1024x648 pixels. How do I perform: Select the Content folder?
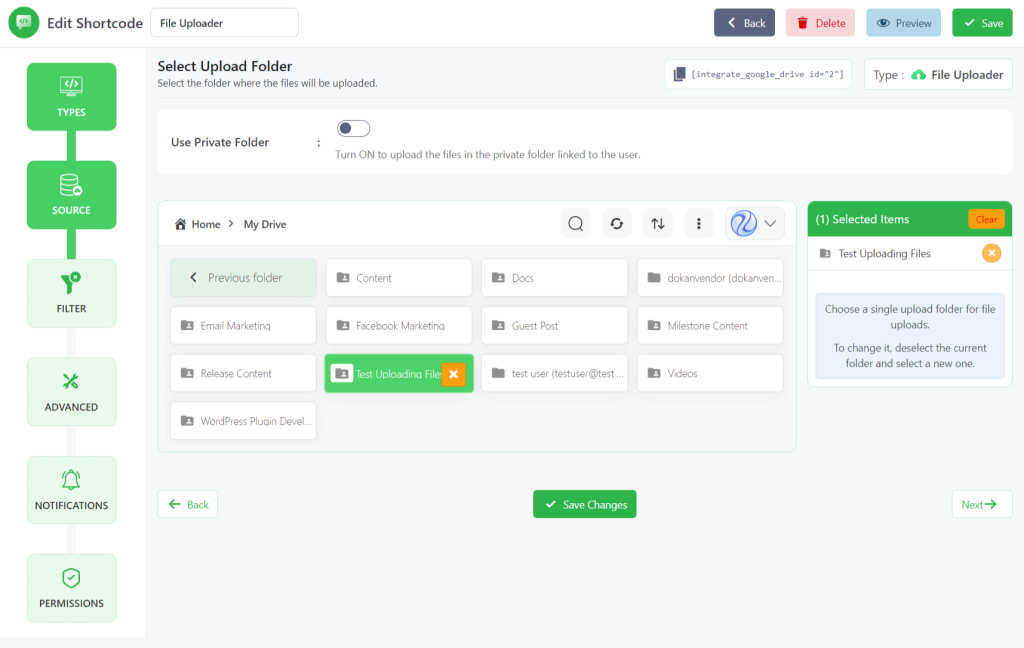[399, 278]
